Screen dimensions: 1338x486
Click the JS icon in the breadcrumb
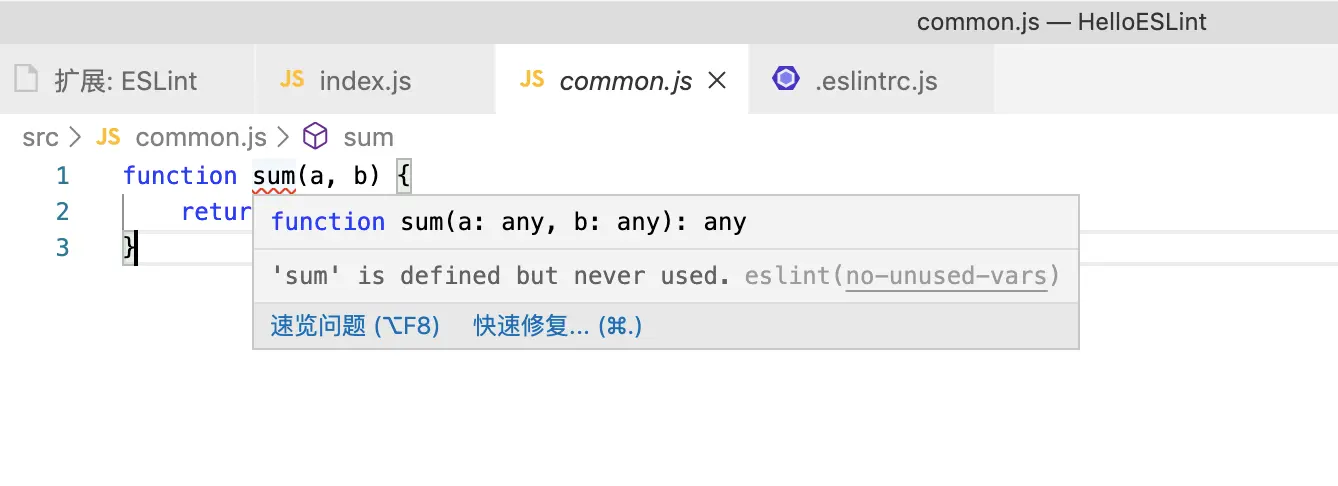(x=108, y=137)
